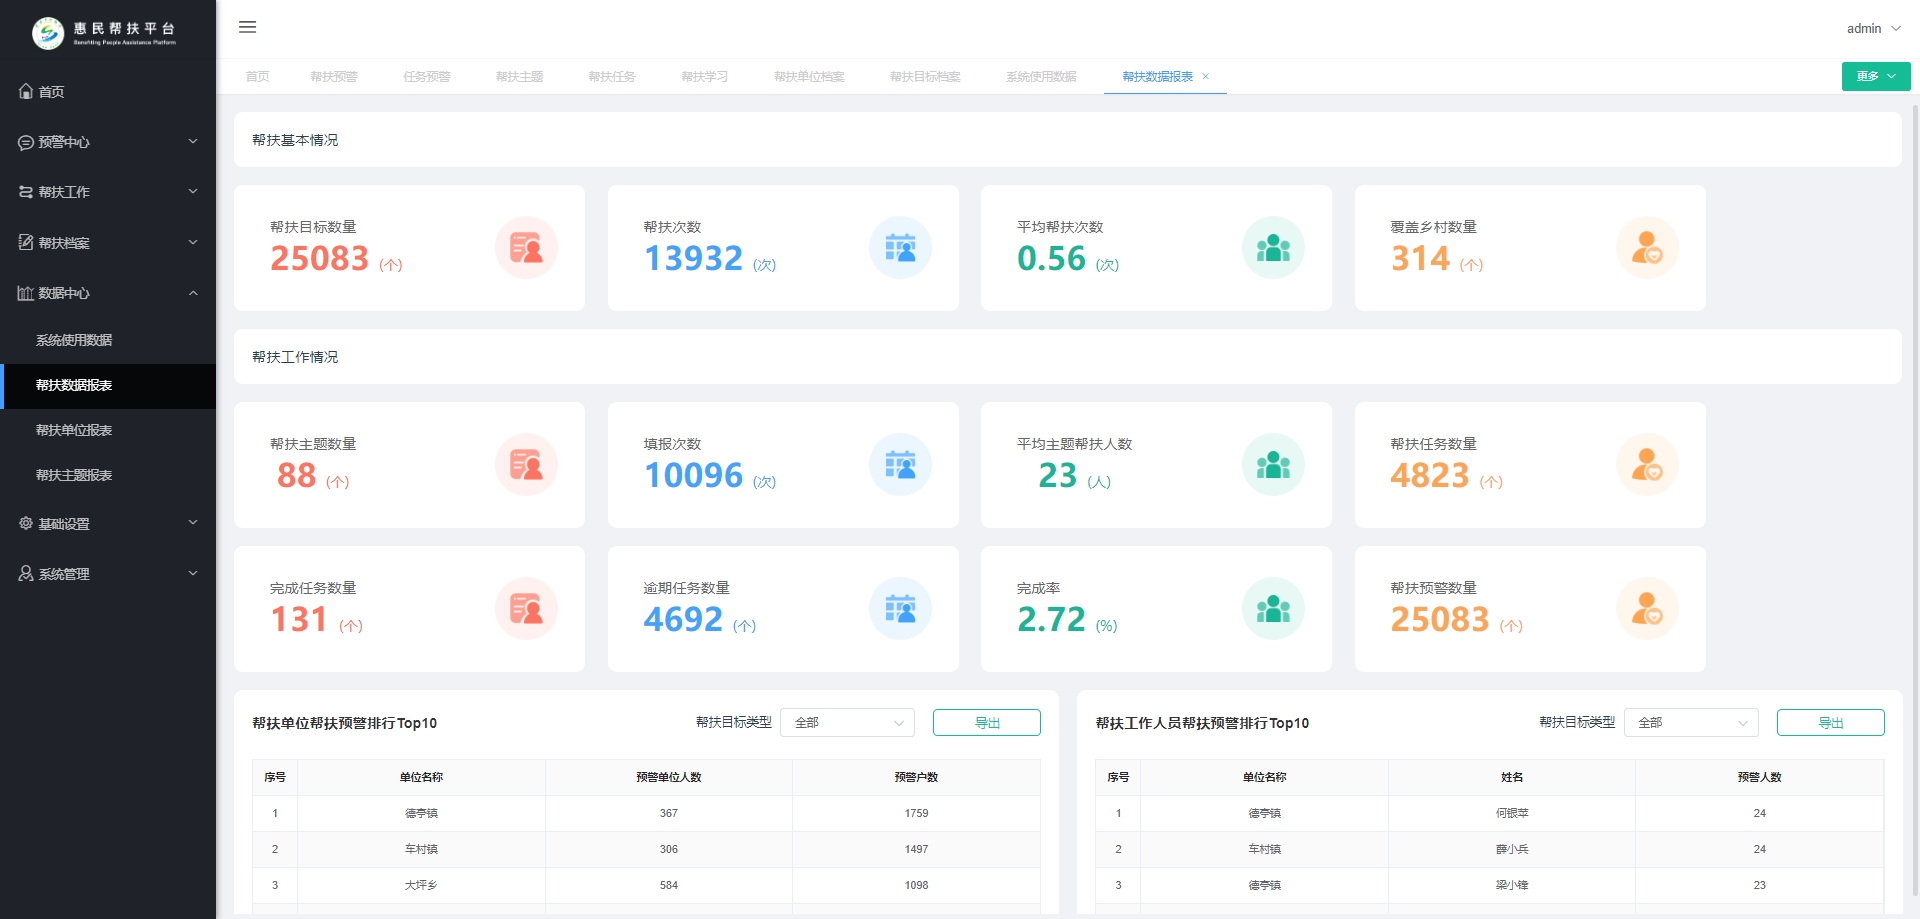Click the 预警户数 column header
This screenshot has width=1920, height=919.
[916, 777]
